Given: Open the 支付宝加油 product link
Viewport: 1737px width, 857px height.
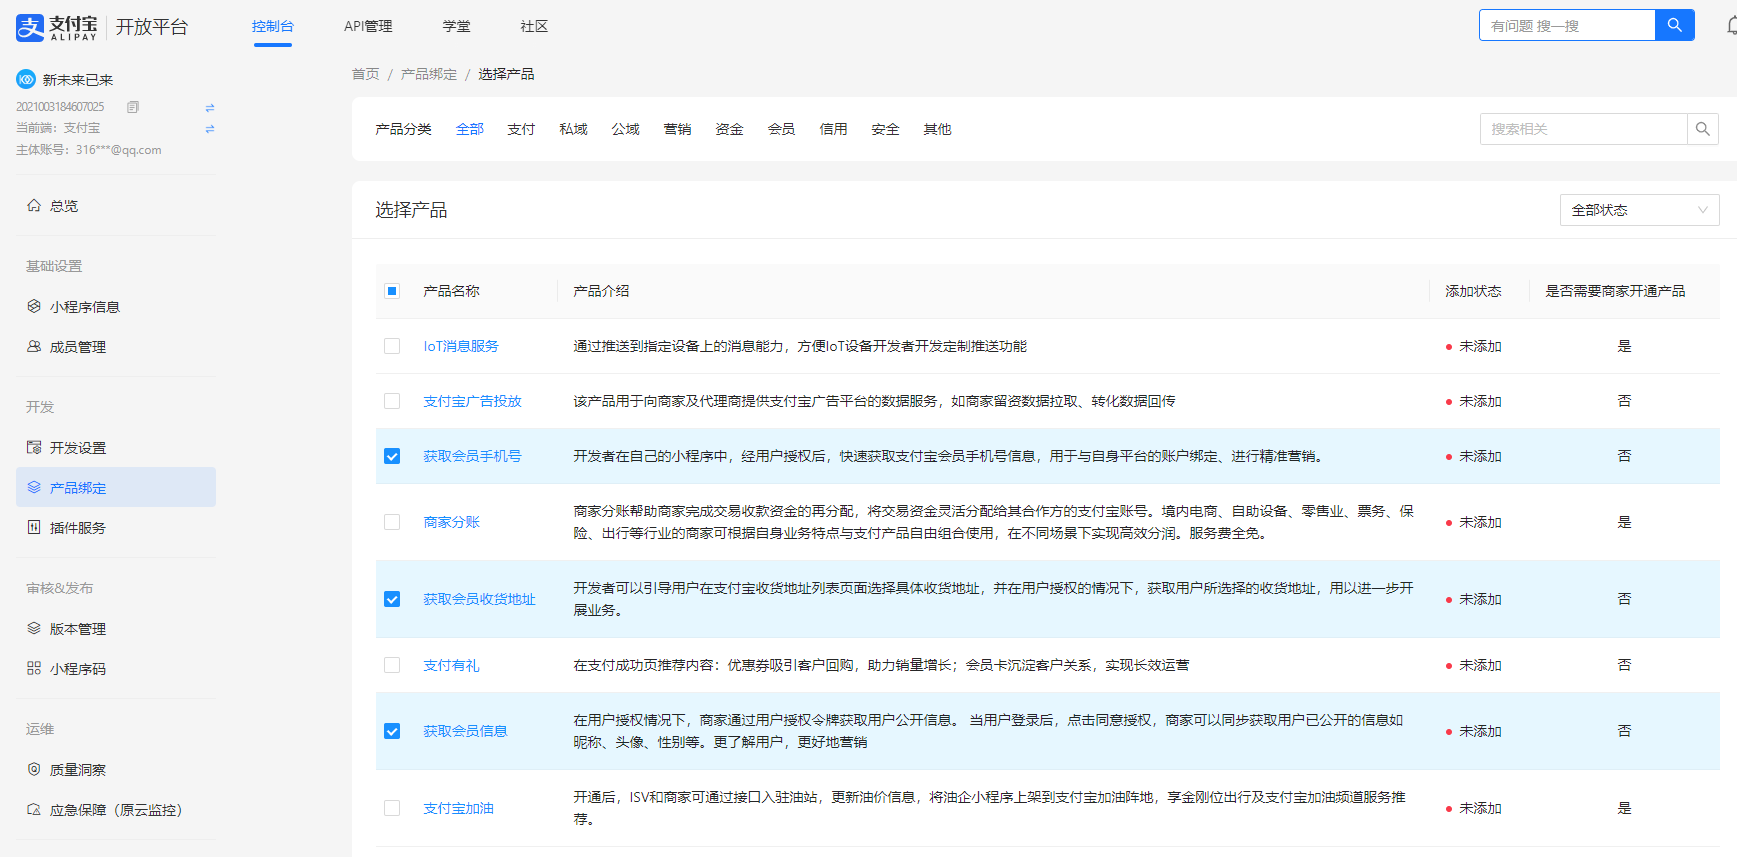Looking at the screenshot, I should (459, 808).
